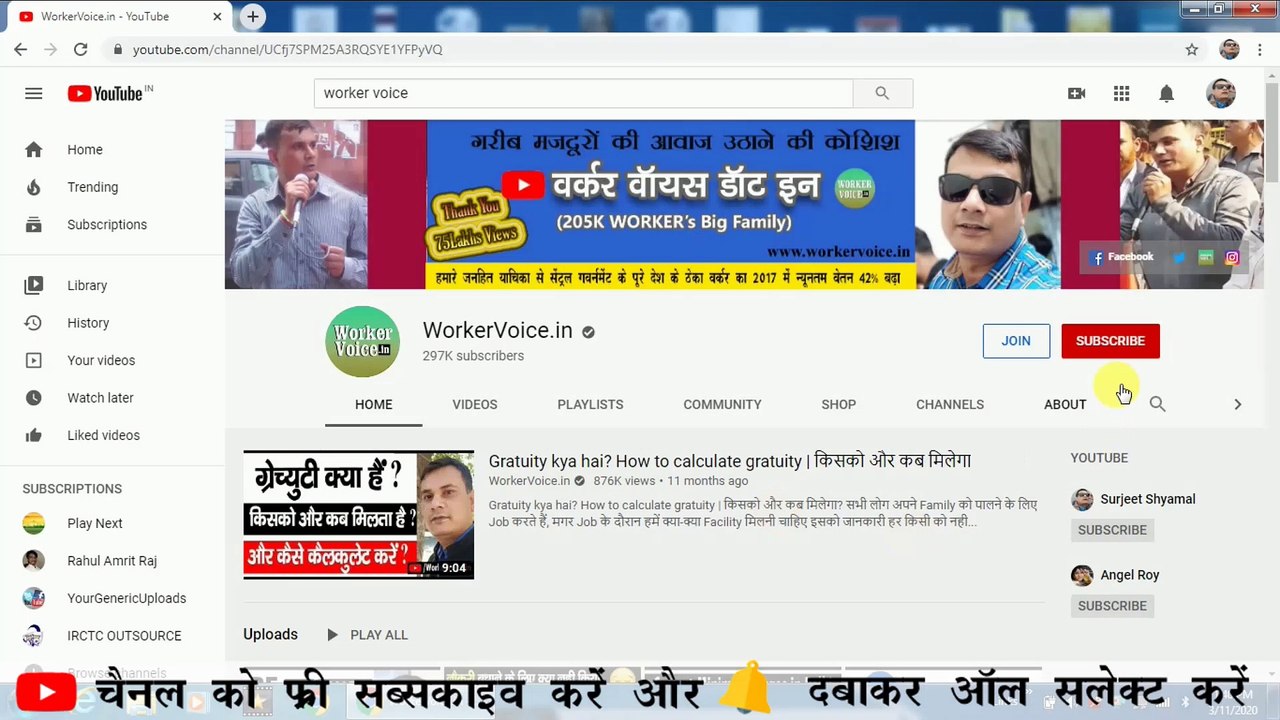Go back using browser back arrow

click(21, 49)
